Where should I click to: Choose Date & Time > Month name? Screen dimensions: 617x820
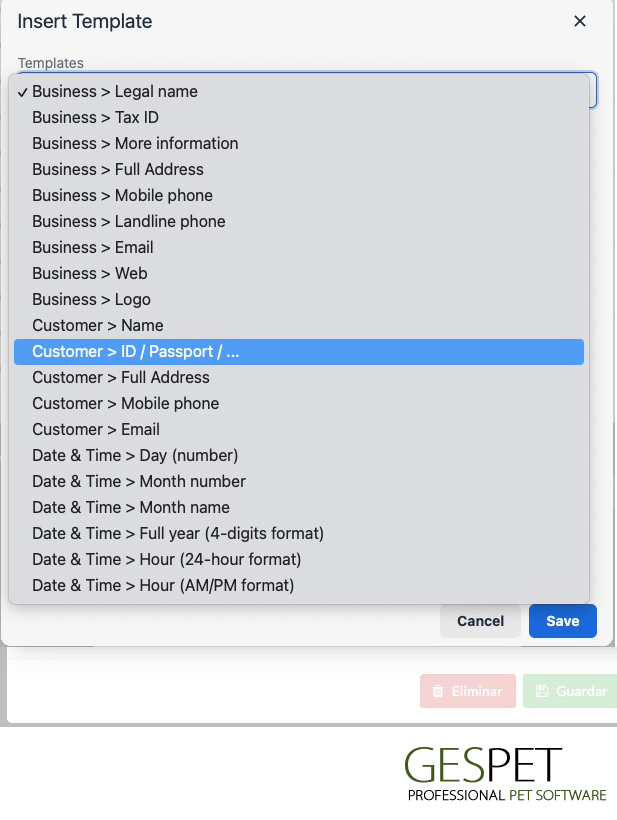[299, 508]
